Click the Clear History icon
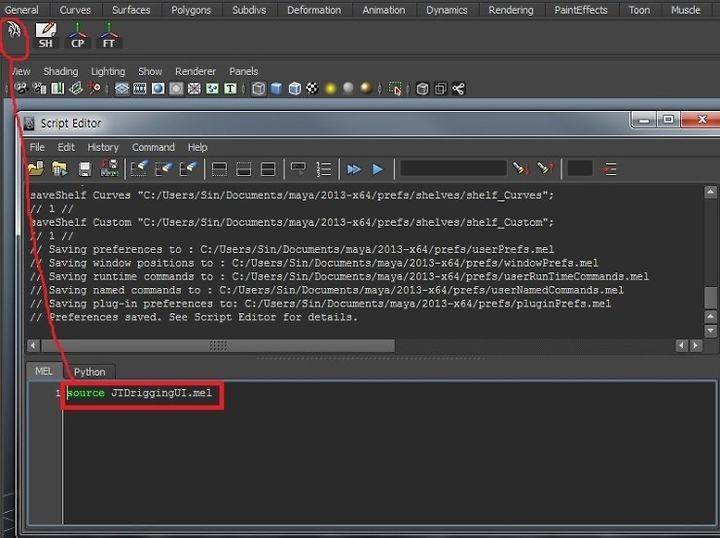The image size is (720, 538). click(139, 169)
